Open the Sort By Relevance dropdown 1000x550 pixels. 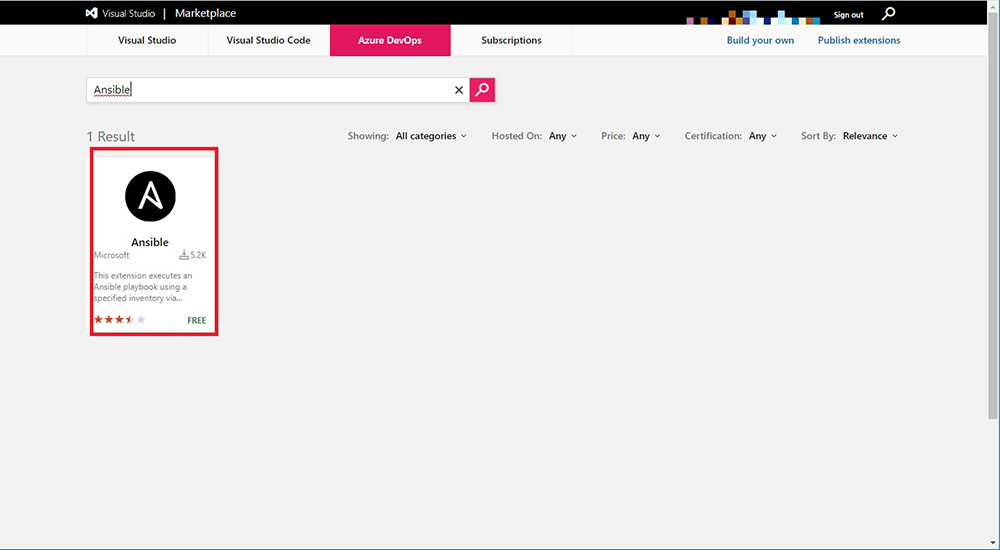[871, 136]
